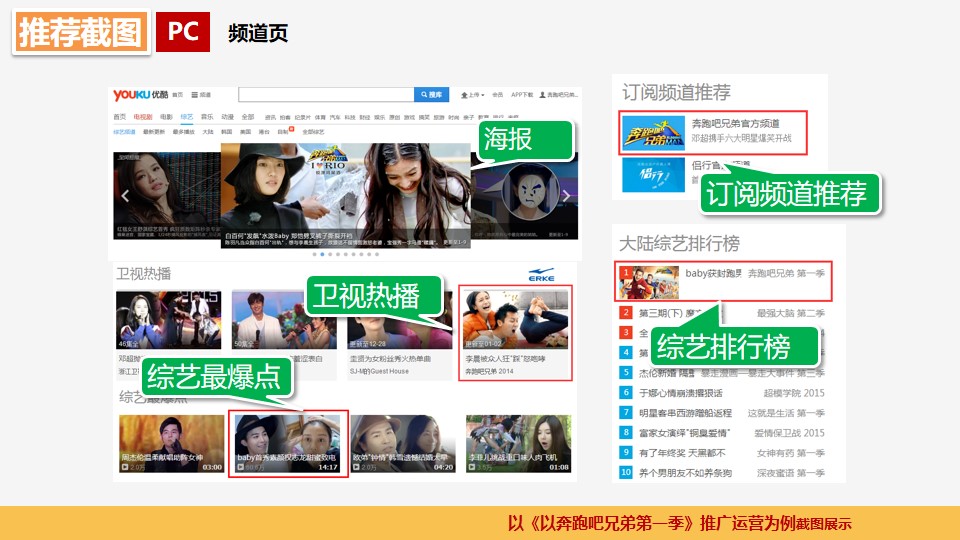
Task: Select the 电视剧 channel tab
Action: 143,116
